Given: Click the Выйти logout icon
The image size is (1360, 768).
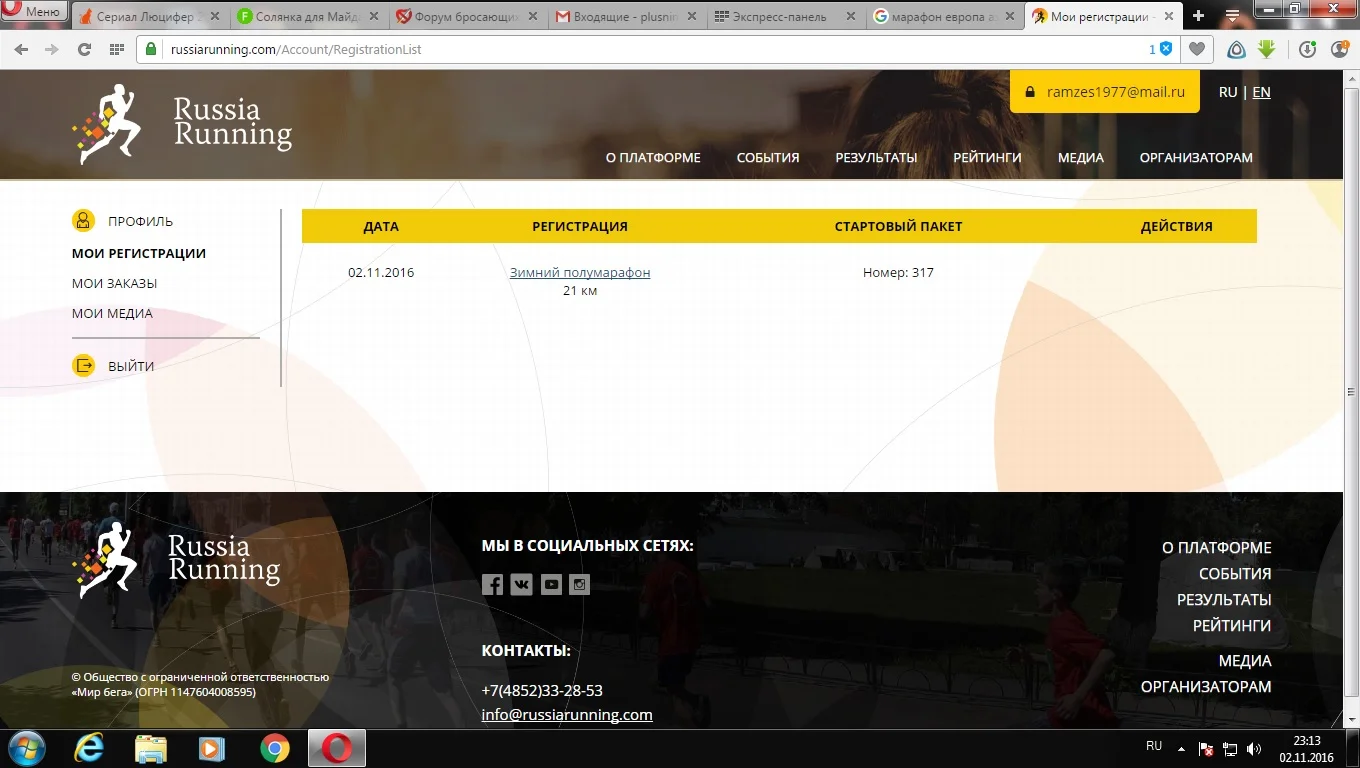Looking at the screenshot, I should (x=84, y=366).
